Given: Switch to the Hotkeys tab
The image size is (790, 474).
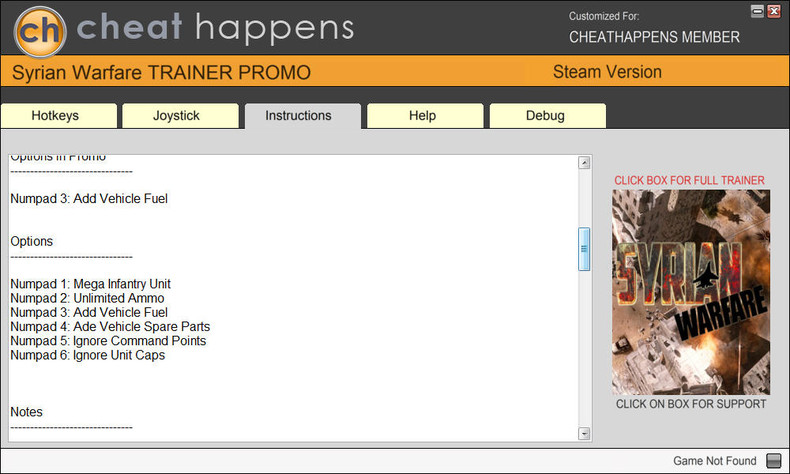Looking at the screenshot, I should click(x=59, y=116).
